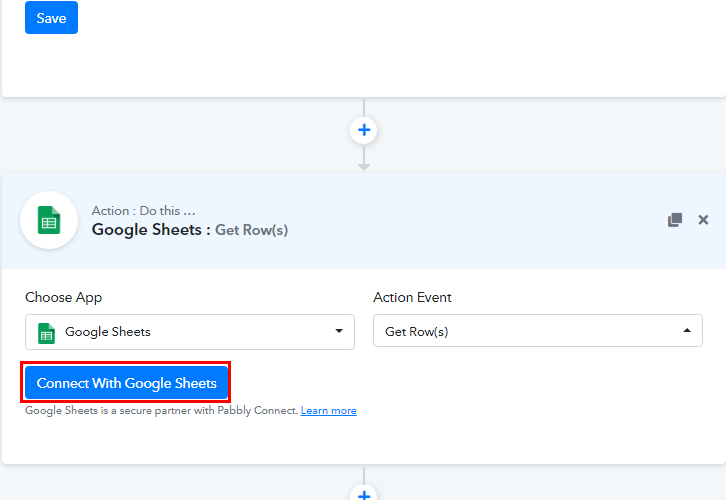Click the 'Choose App' field label
The width and height of the screenshot is (726, 500).
click(x=63, y=297)
